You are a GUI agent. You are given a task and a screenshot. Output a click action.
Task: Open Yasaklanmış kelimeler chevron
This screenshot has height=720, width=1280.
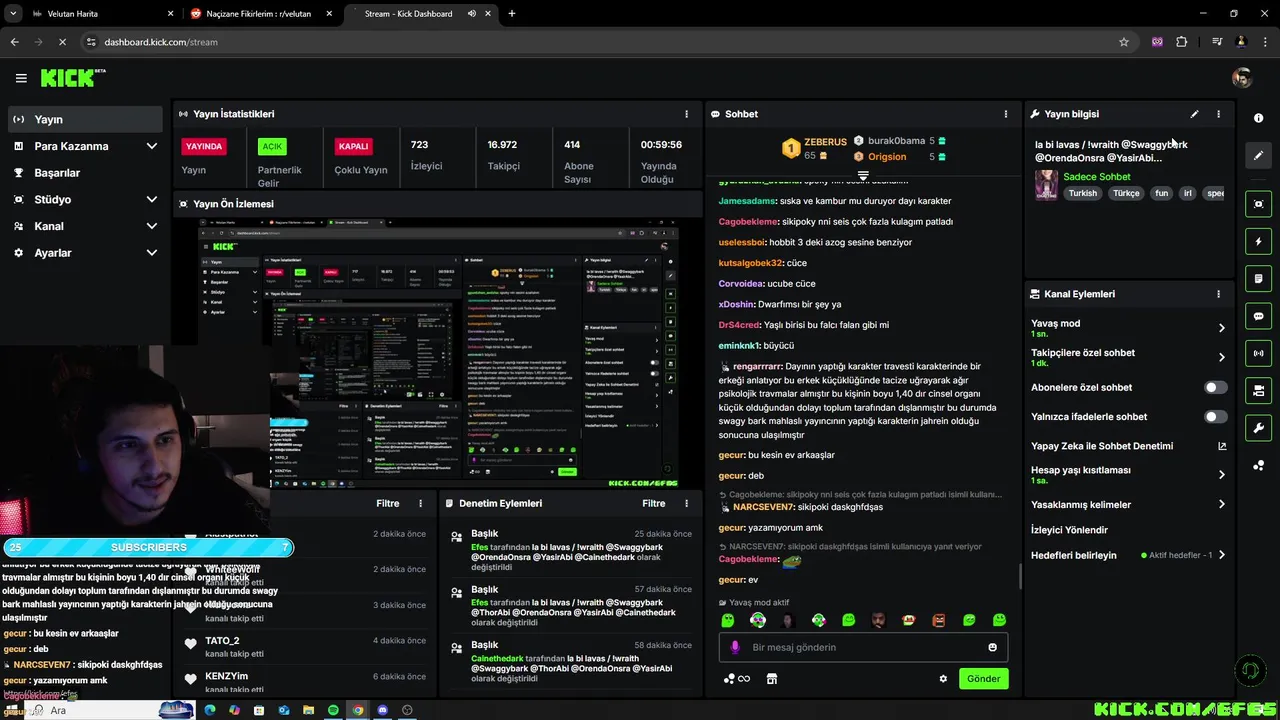1221,505
